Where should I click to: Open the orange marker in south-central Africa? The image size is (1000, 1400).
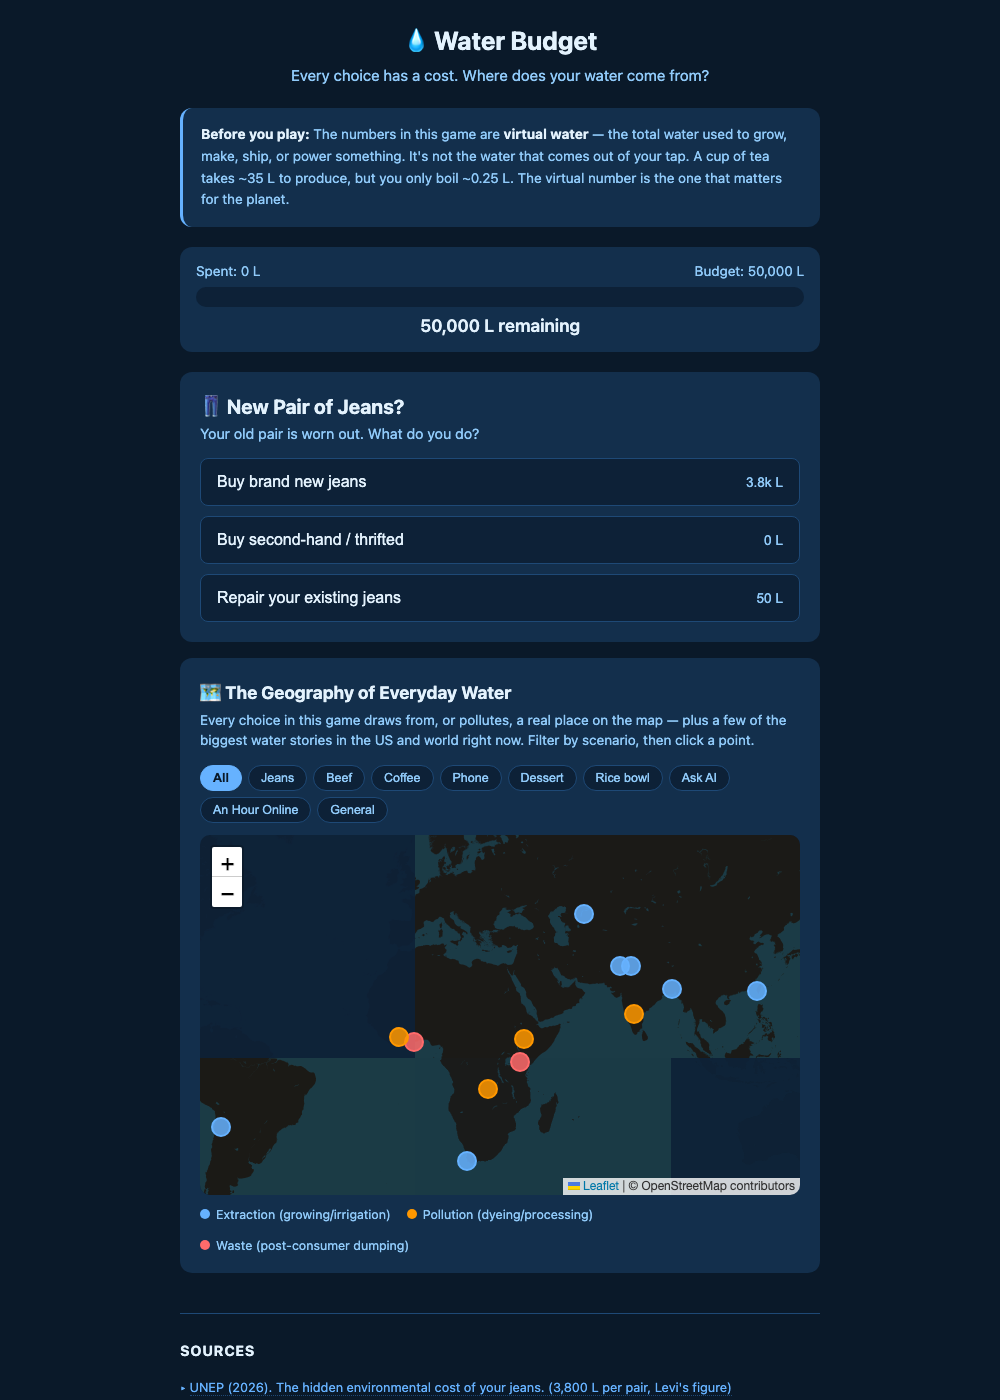[488, 1089]
